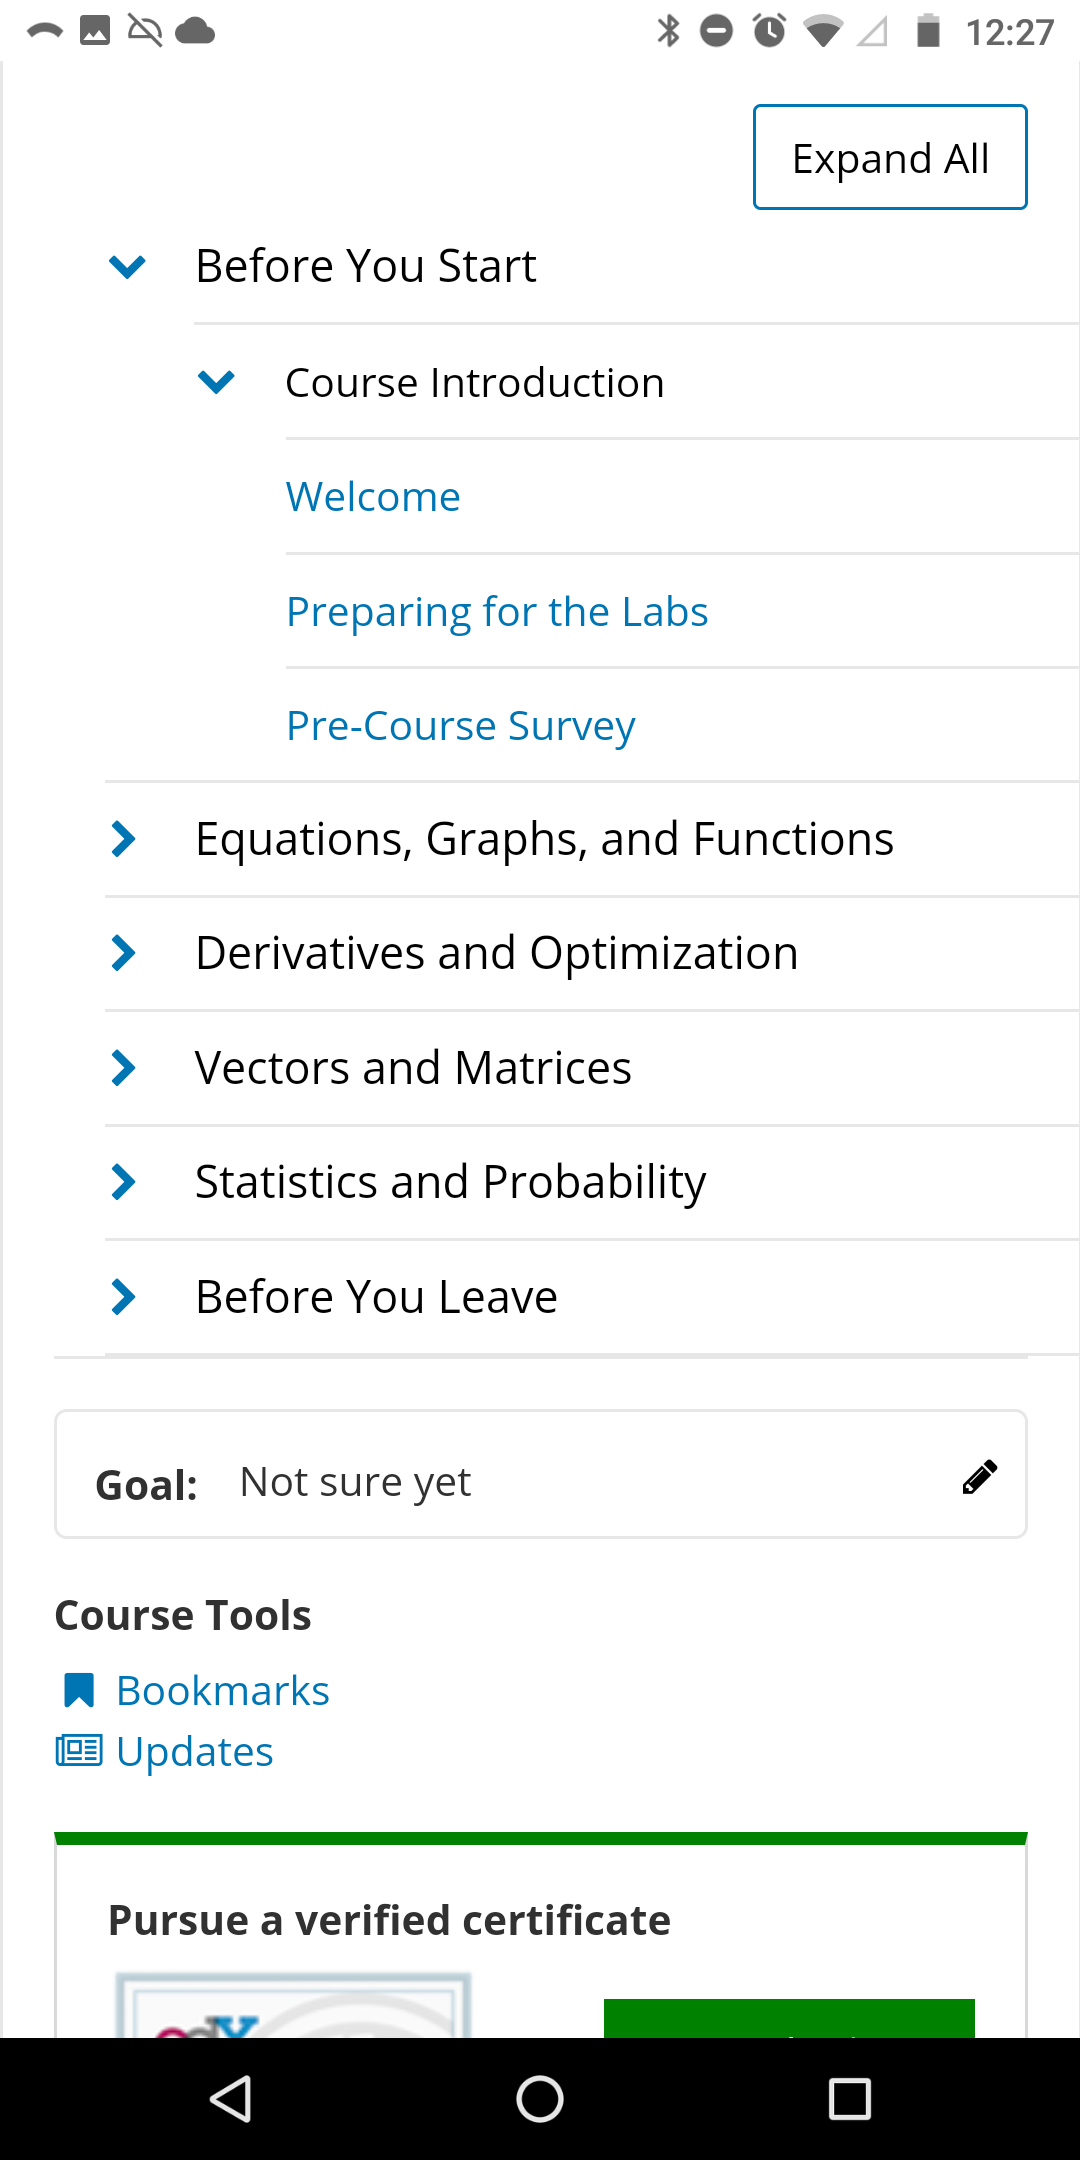Image resolution: width=1080 pixels, height=2160 pixels.
Task: Expand Equations, Graphs, and Functions chevron
Action: 123,839
